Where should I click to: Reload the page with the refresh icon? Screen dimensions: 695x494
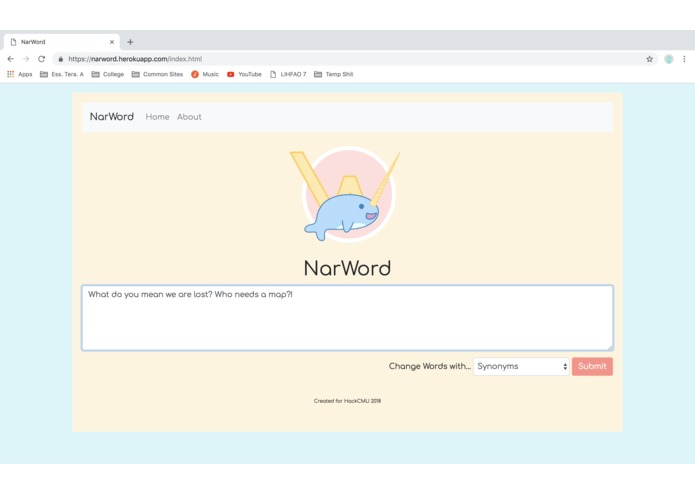41,59
